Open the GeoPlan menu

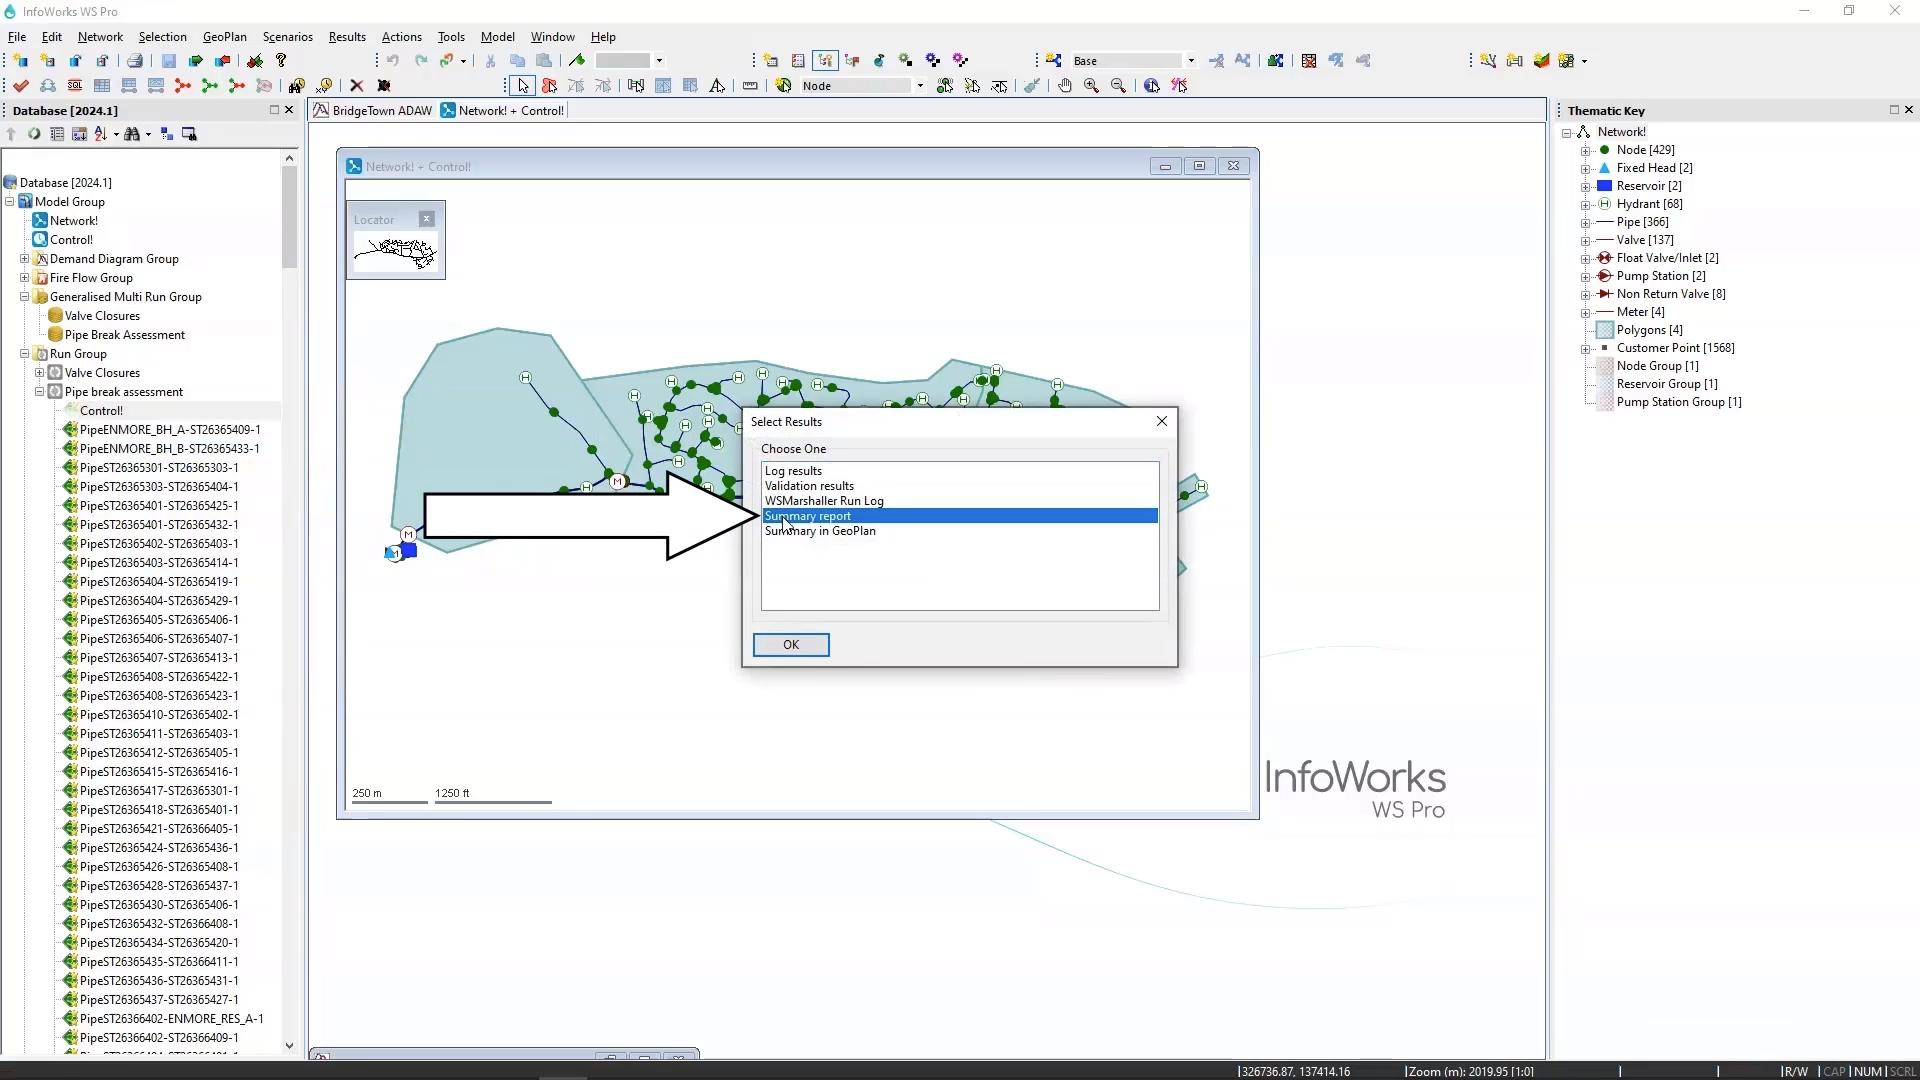tap(224, 37)
